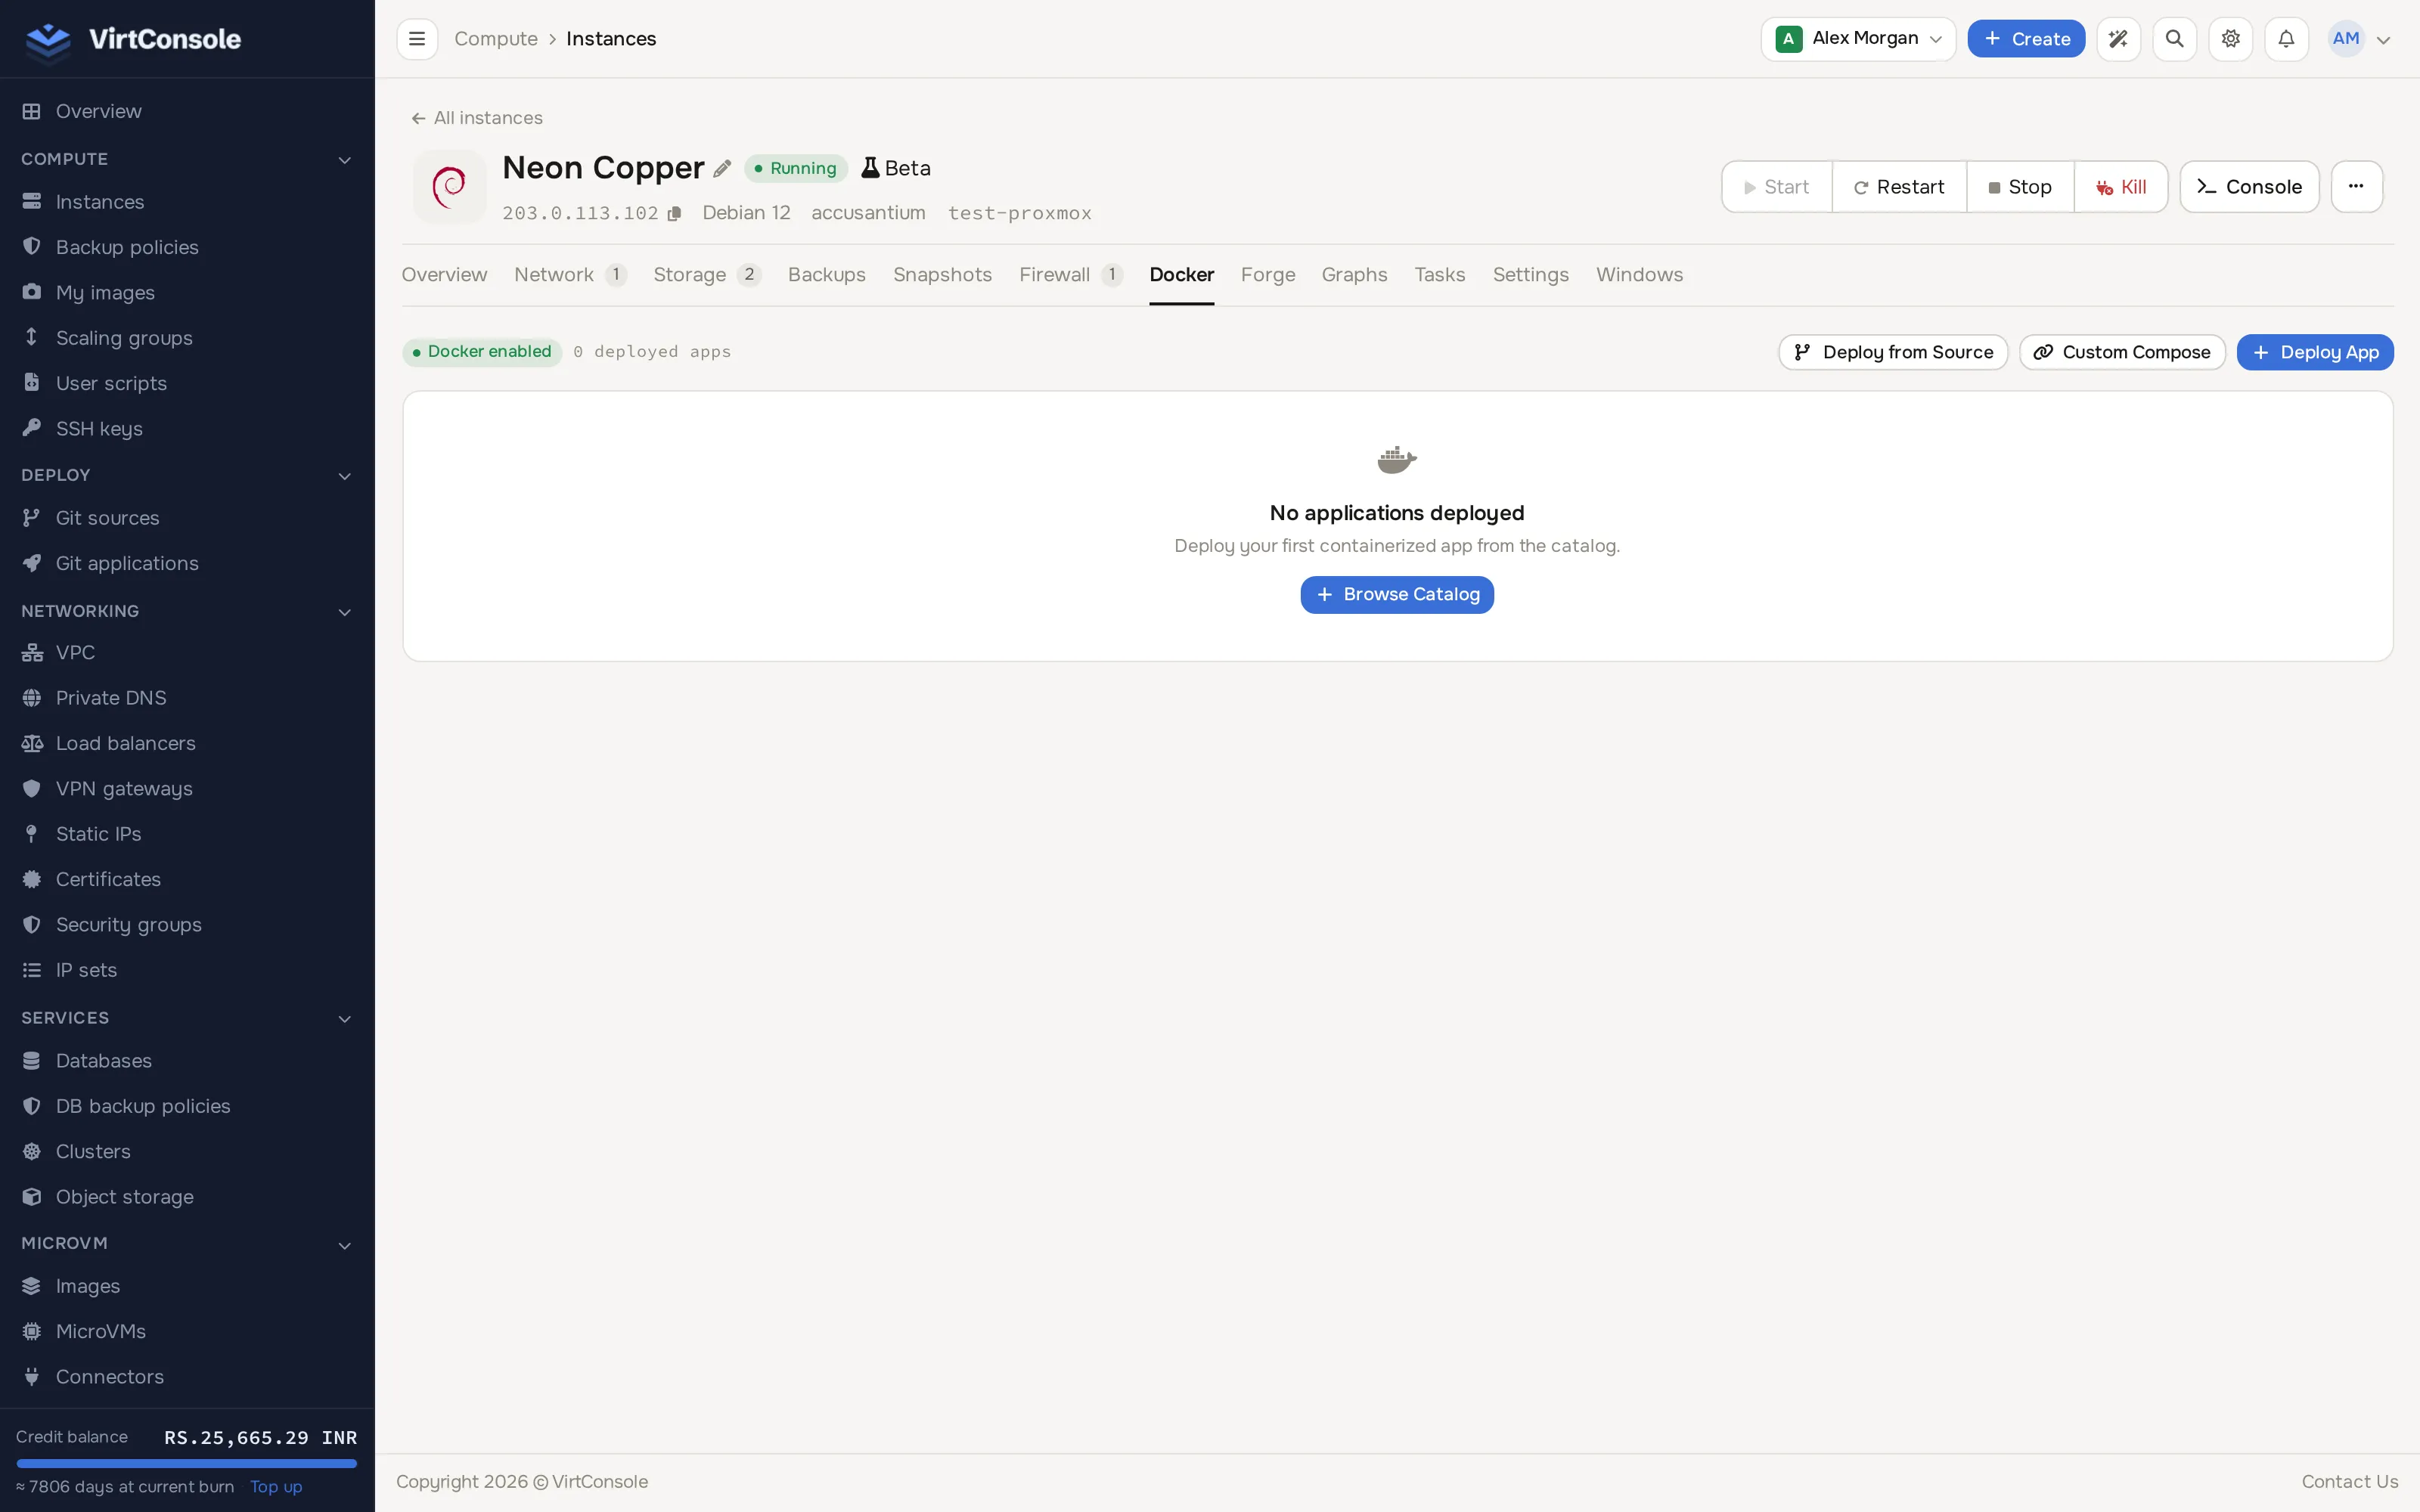Click Deploy from Source button

click(x=1892, y=352)
